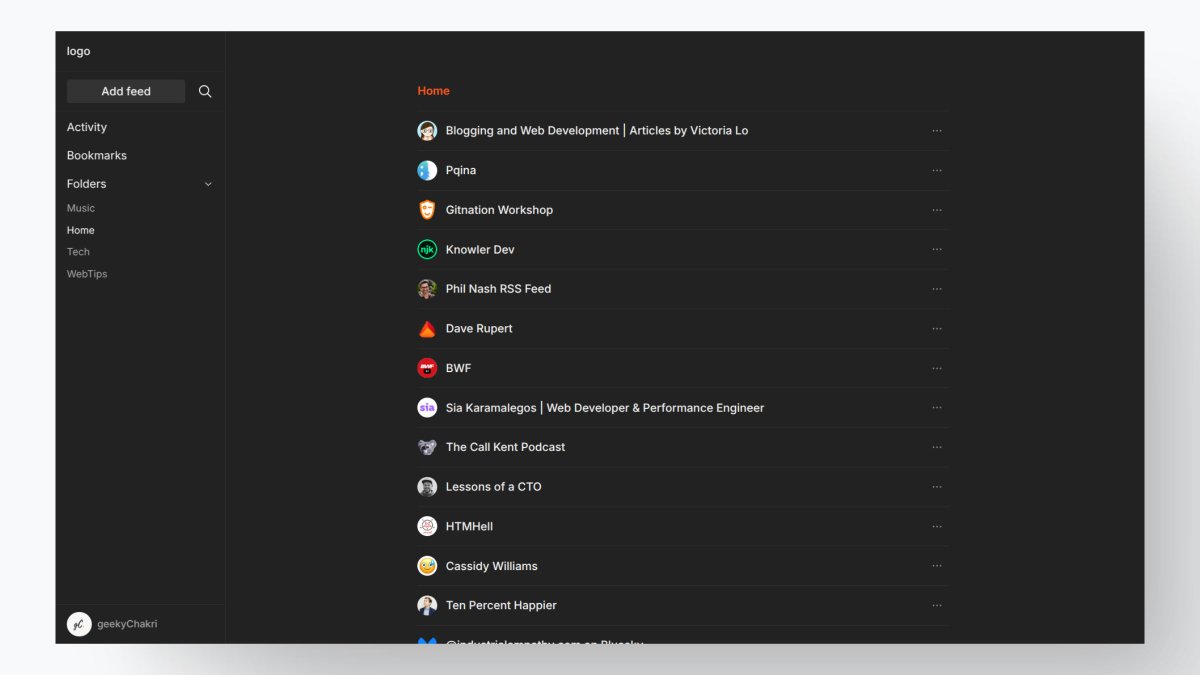Image resolution: width=1200 pixels, height=675 pixels.
Task: Open the HTMHell feed title
Action: click(469, 526)
